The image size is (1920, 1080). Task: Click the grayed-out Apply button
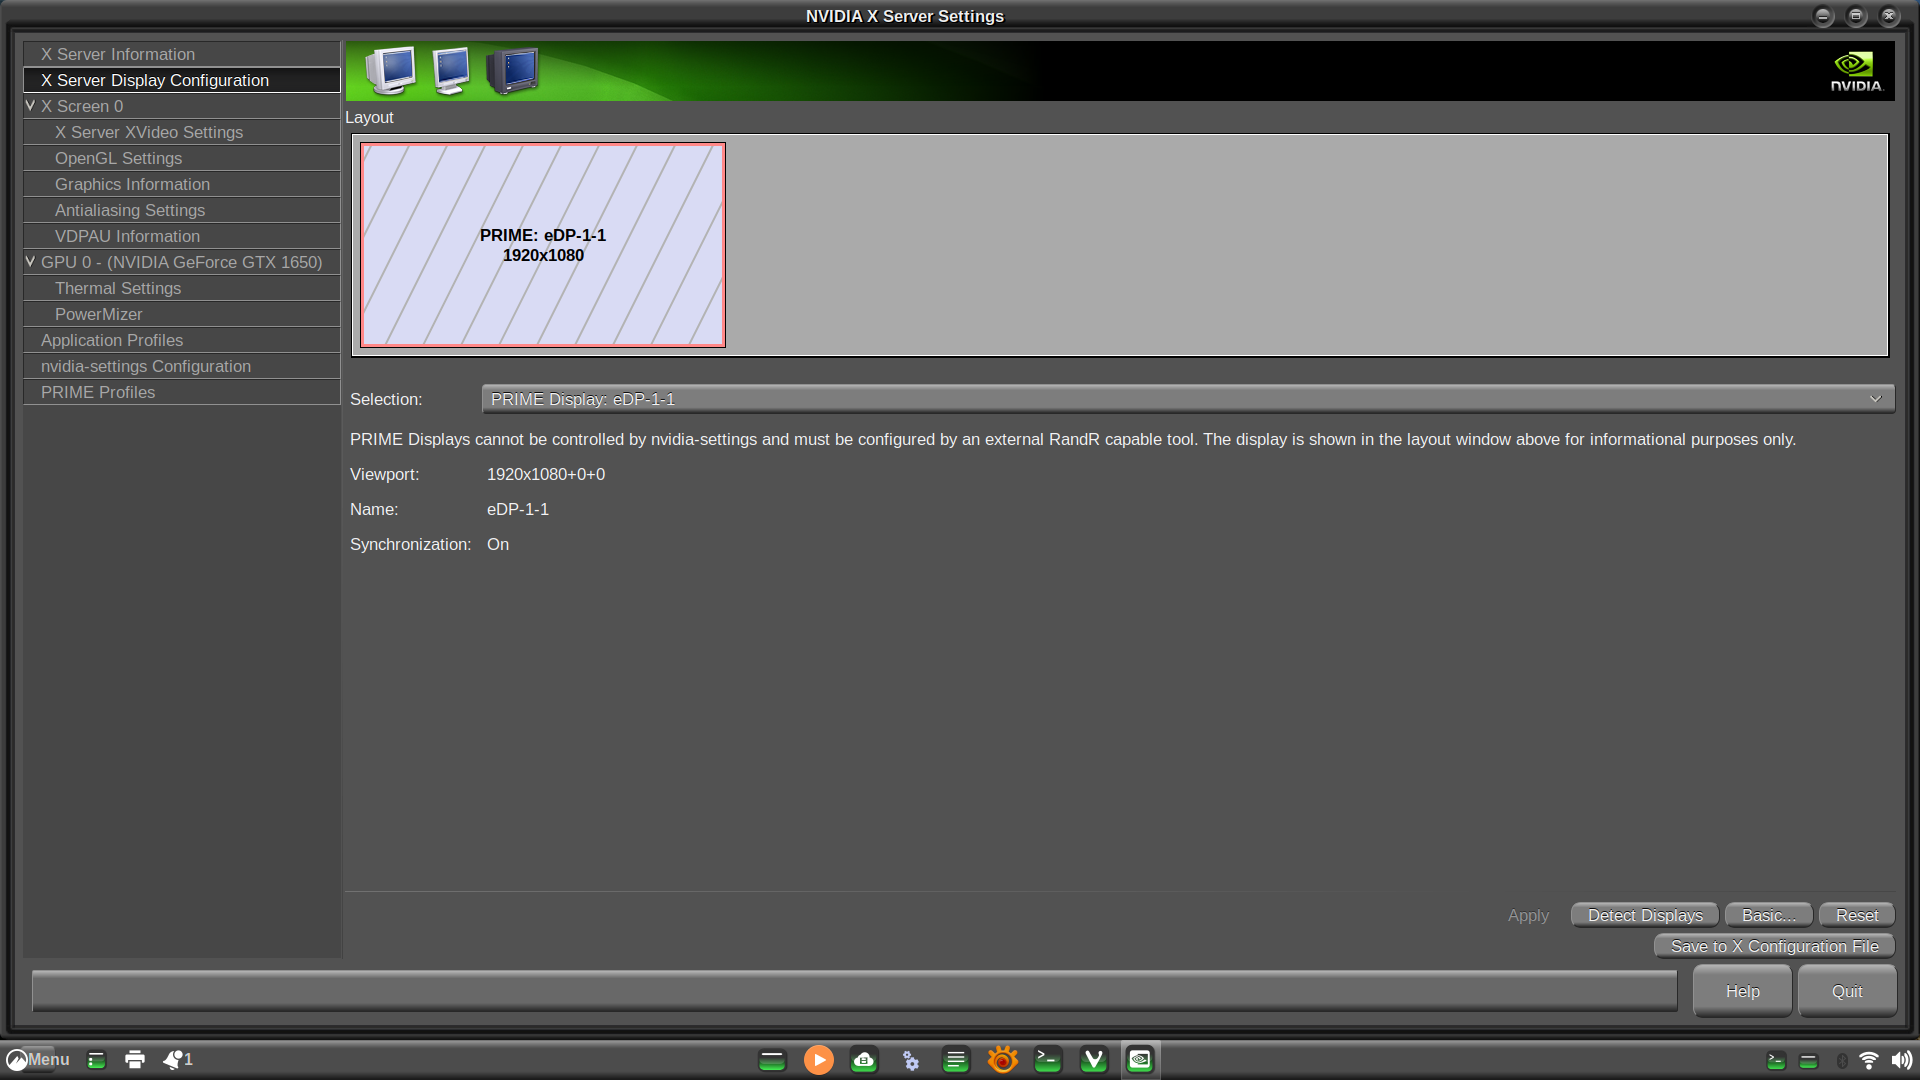[x=1528, y=915]
